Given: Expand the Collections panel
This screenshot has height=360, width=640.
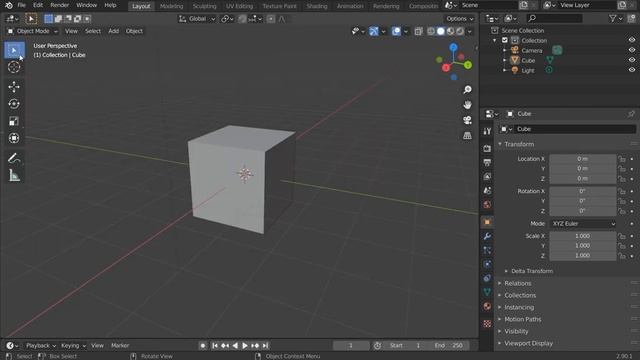Looking at the screenshot, I should 516,295.
